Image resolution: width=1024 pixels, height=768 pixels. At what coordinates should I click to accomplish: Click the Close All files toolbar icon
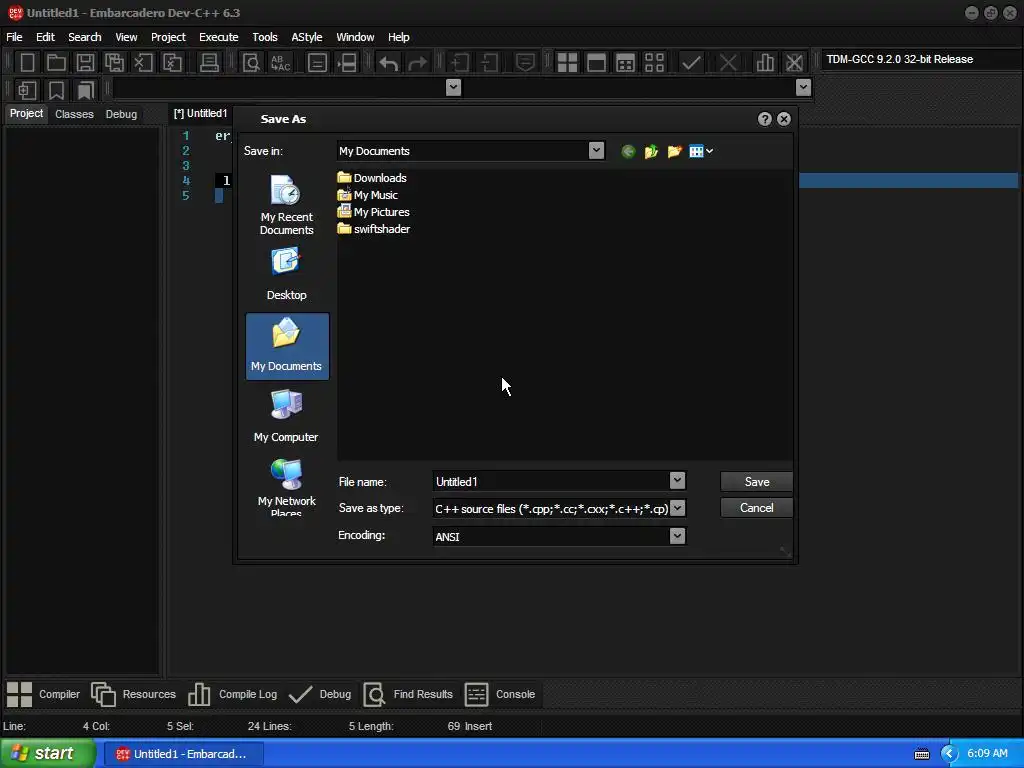tap(172, 63)
